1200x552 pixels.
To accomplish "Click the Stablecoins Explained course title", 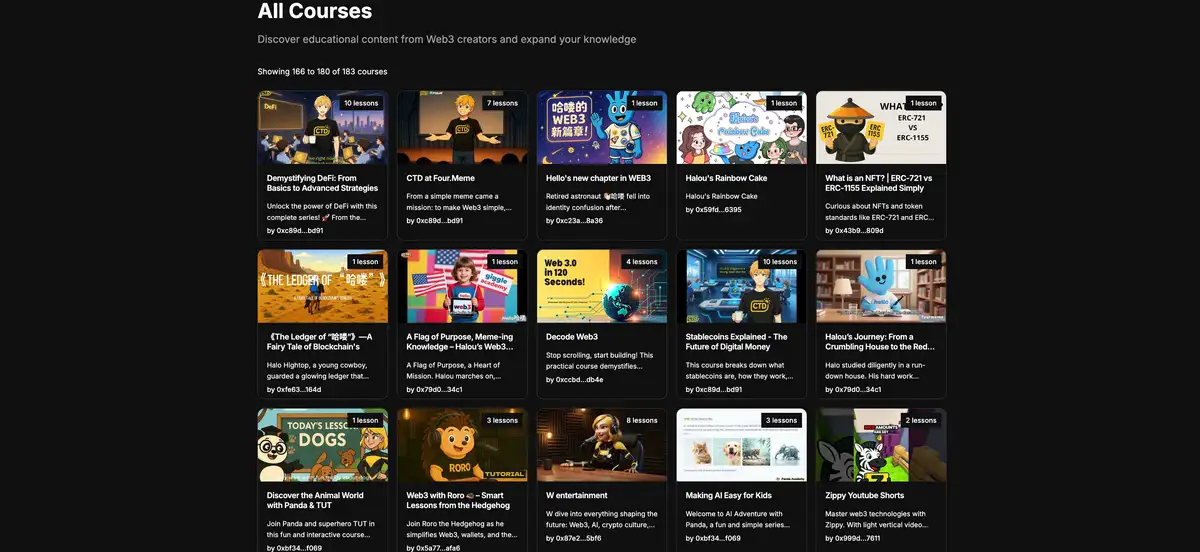I will pyautogui.click(x=736, y=341).
